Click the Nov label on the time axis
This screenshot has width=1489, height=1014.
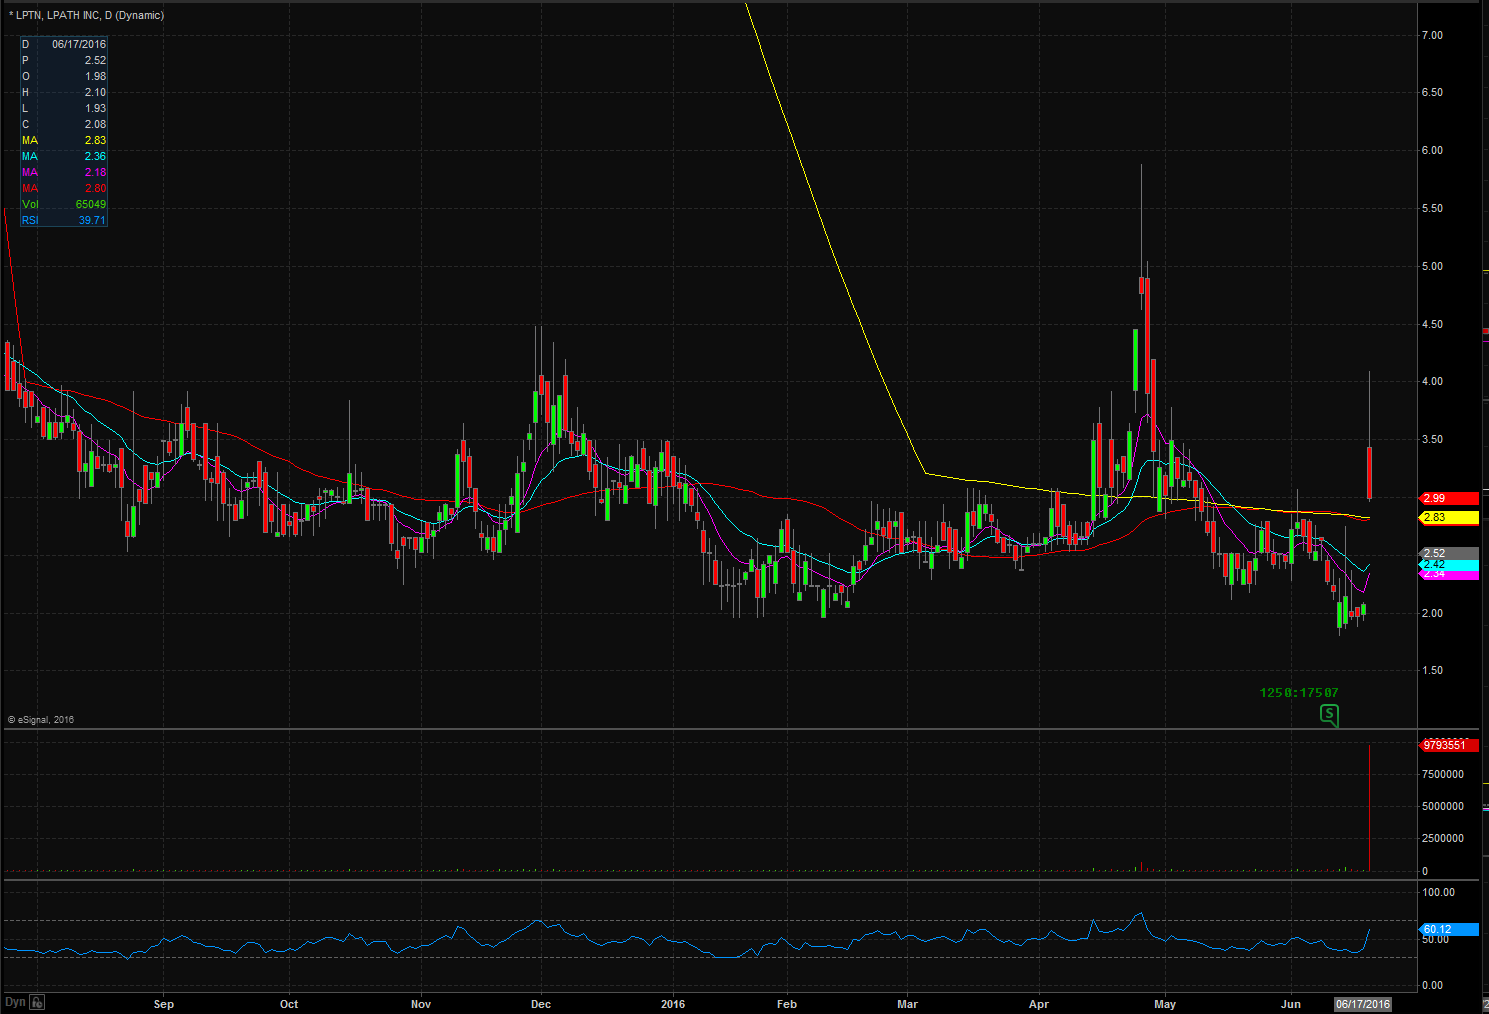(421, 1004)
